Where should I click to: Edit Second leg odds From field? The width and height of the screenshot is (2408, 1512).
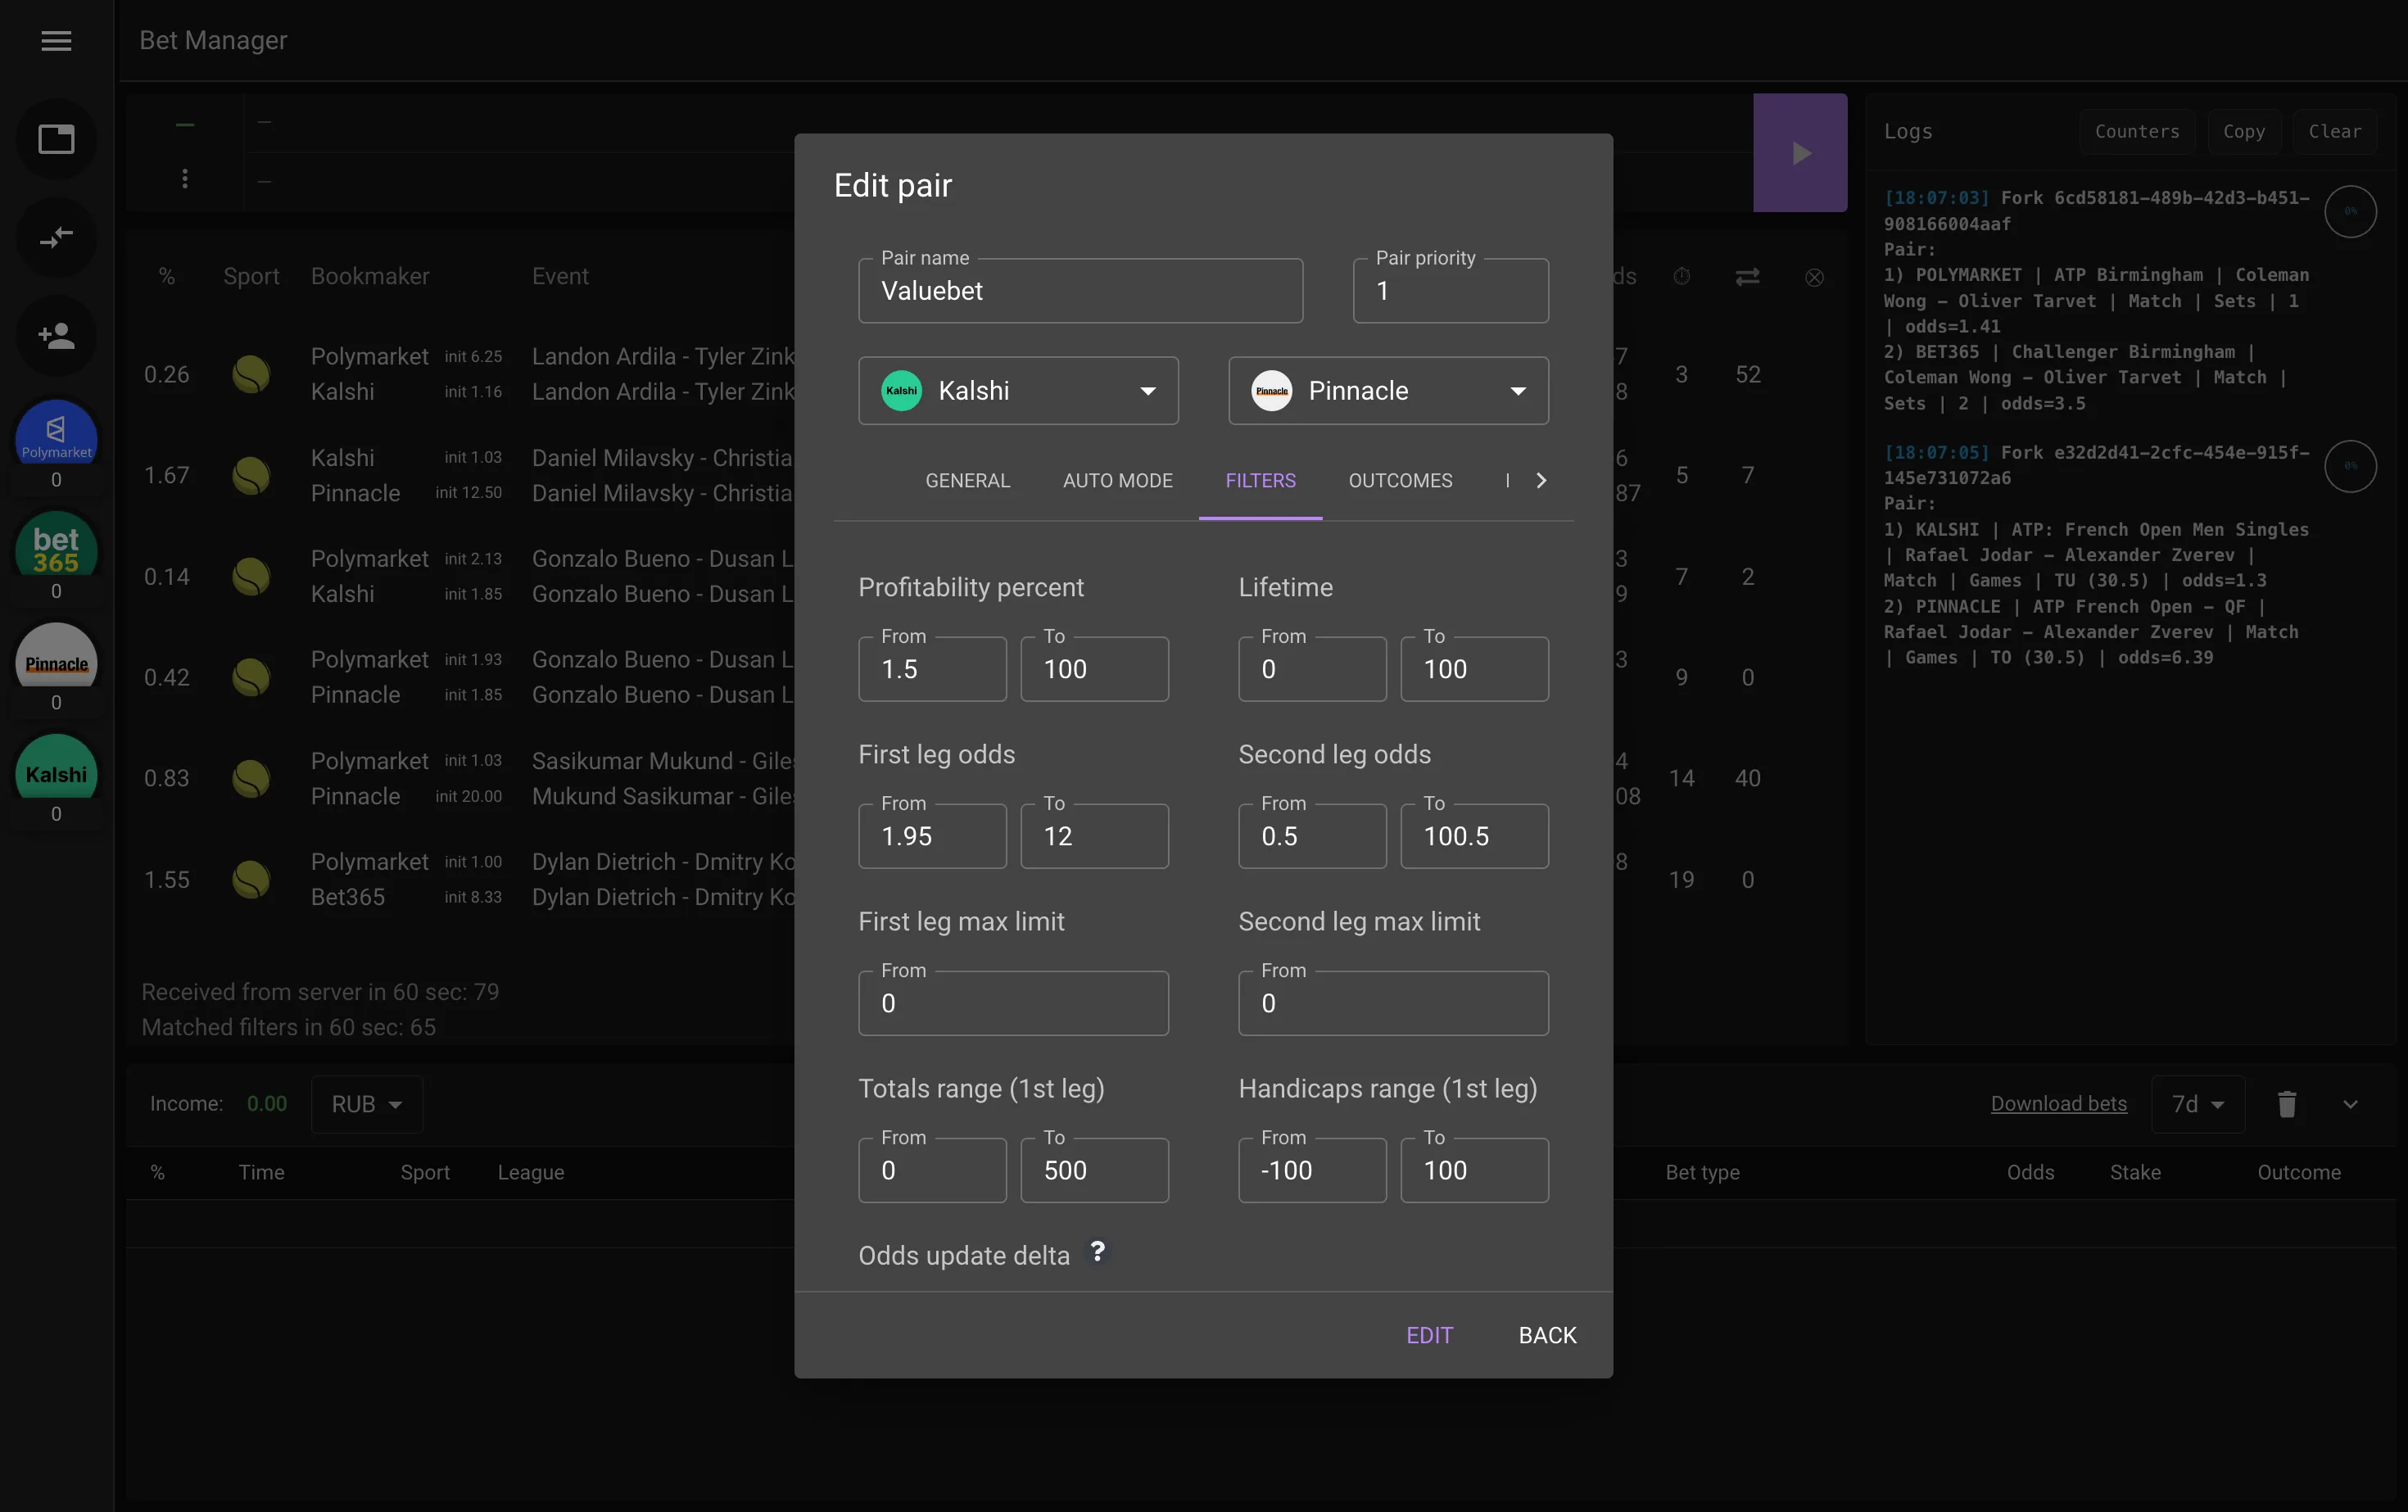point(1312,836)
